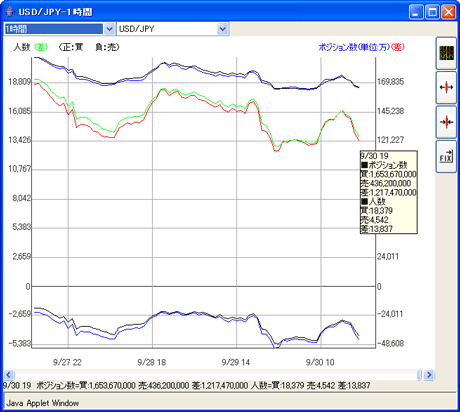This screenshot has width=460, height=412.
Task: Click the 9/28 18 date axis label
Action: pos(152,362)
